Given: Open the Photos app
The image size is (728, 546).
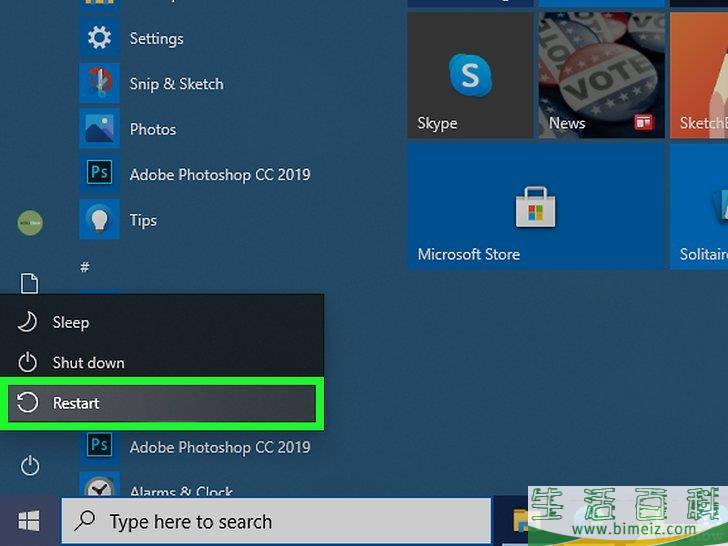Looking at the screenshot, I should (x=152, y=129).
